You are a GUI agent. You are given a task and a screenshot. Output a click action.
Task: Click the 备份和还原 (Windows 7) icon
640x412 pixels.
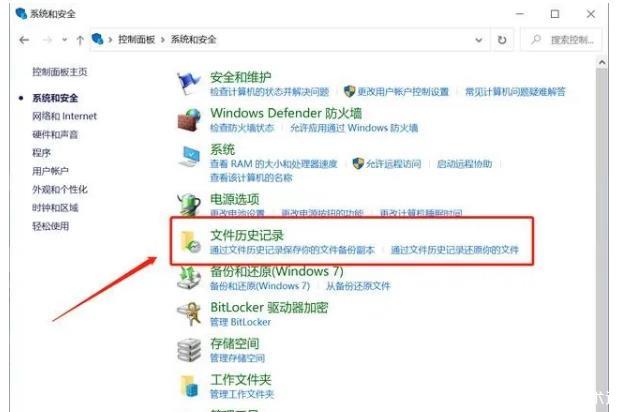pos(189,278)
